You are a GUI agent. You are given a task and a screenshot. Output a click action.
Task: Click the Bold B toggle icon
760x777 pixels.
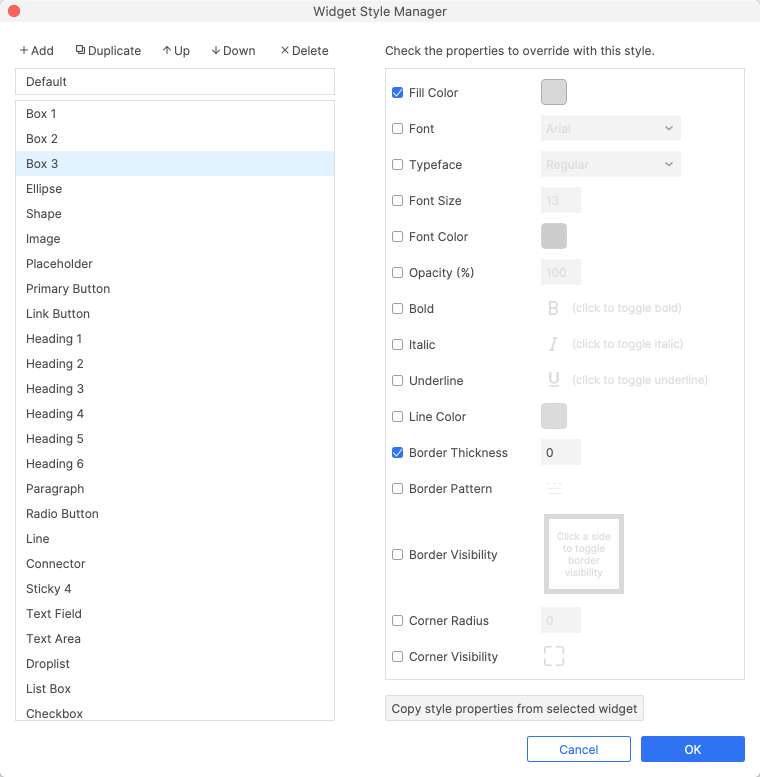pyautogui.click(x=553, y=308)
